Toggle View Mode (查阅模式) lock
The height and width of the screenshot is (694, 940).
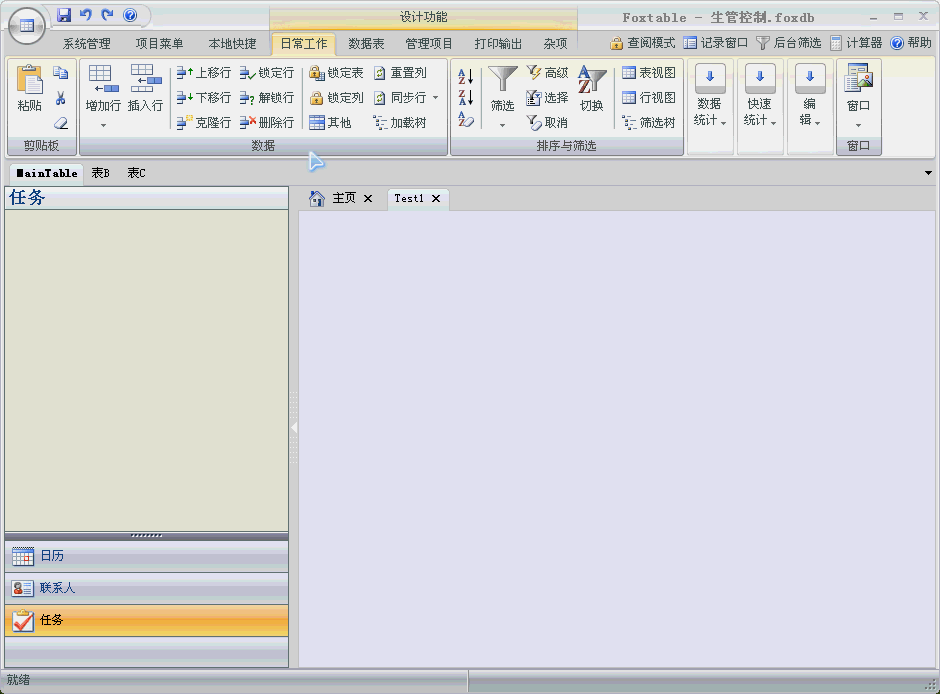(617, 43)
